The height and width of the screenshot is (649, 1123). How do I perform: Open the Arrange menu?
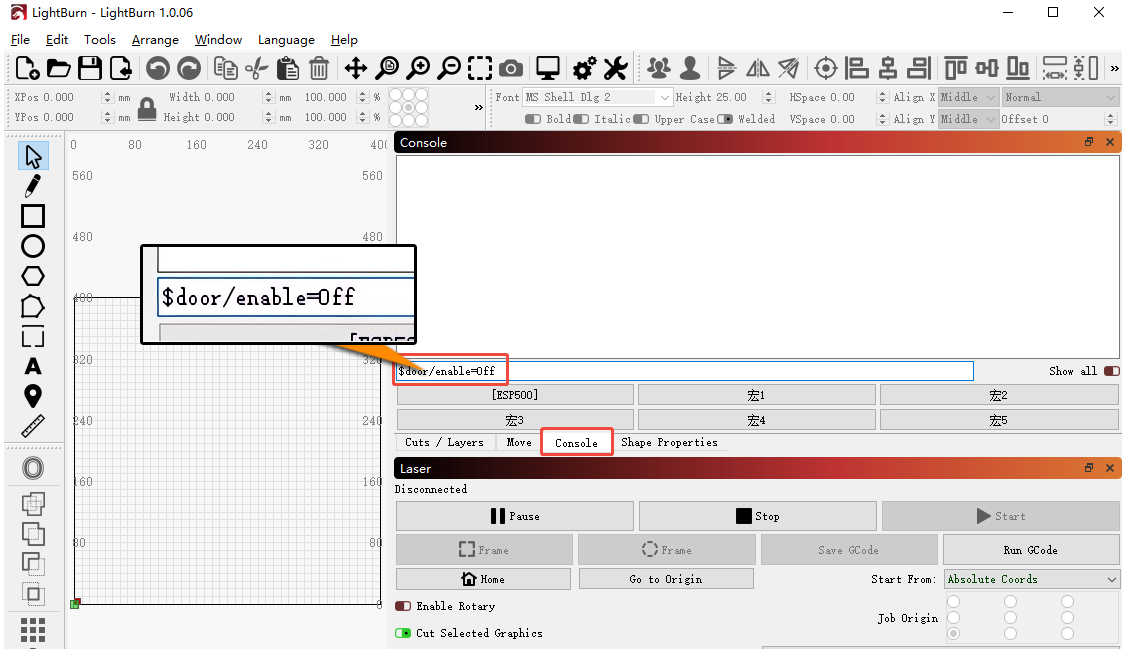coord(155,40)
